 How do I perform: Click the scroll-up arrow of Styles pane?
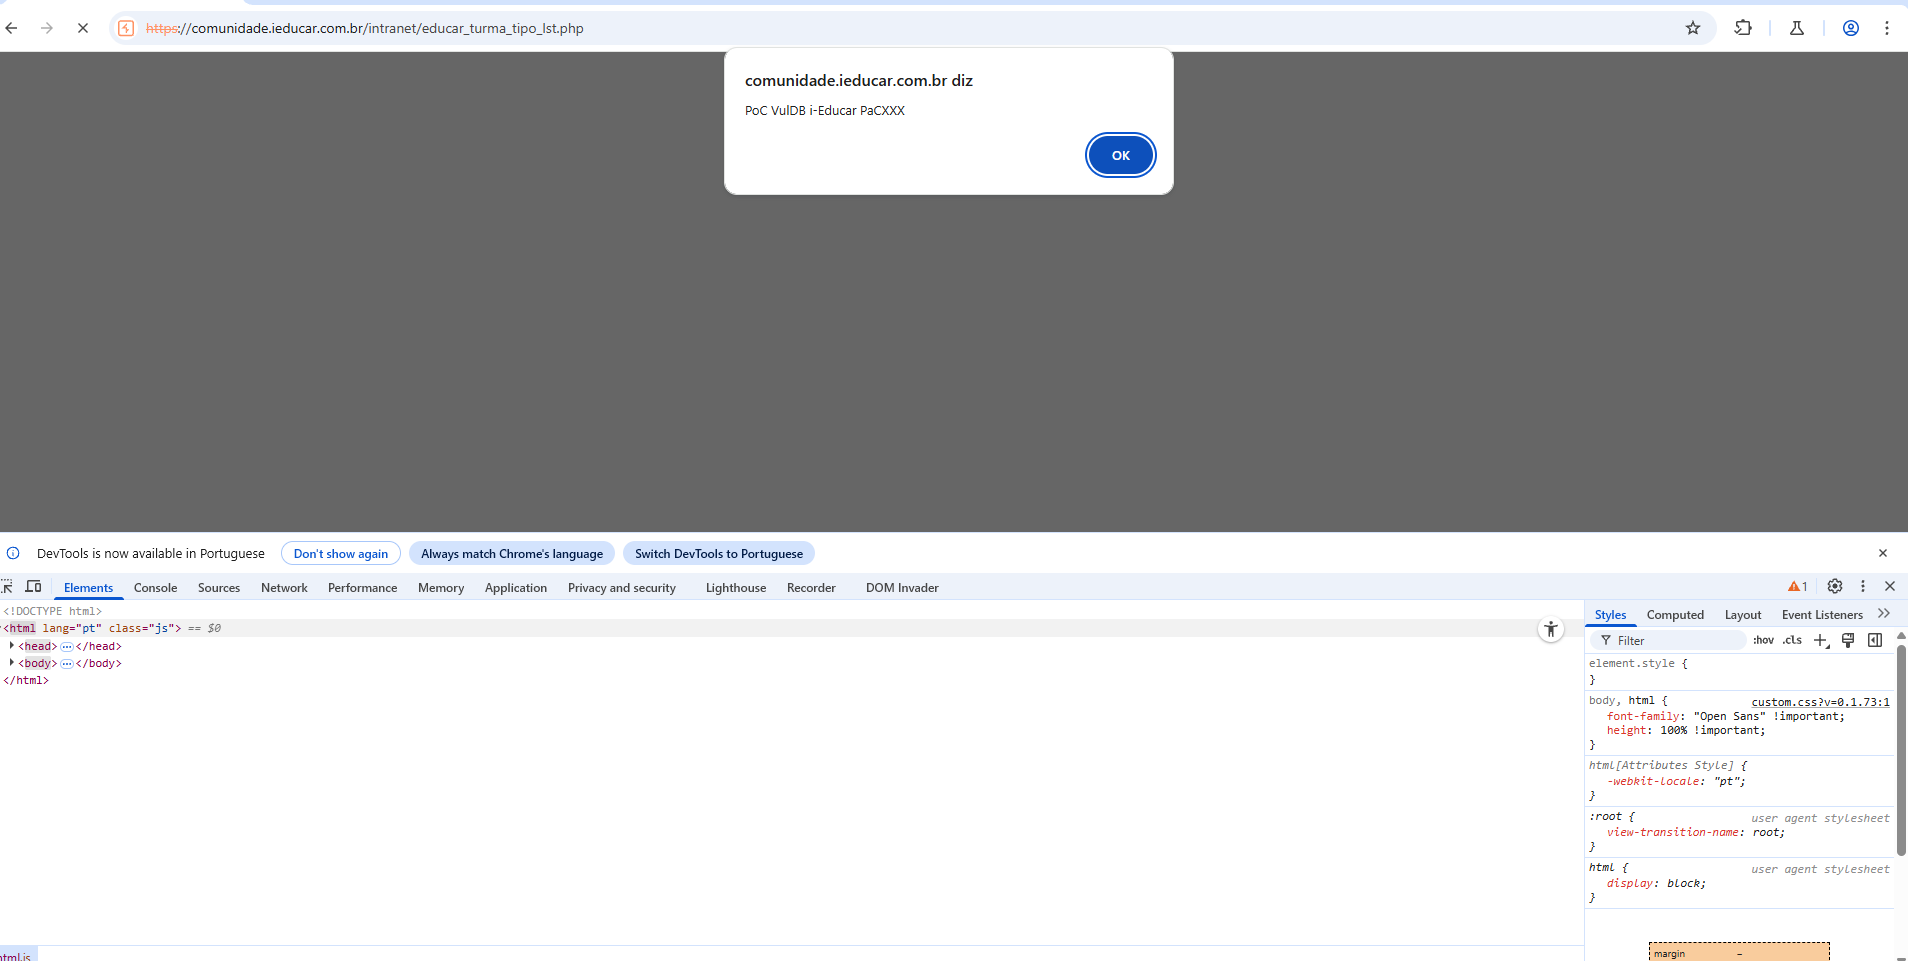(1901, 636)
